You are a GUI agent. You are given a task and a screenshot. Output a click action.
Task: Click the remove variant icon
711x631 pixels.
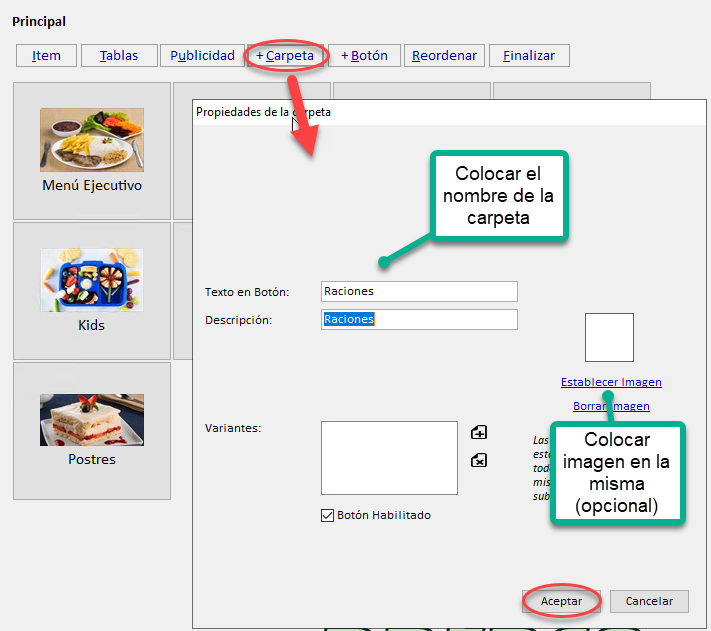479,460
